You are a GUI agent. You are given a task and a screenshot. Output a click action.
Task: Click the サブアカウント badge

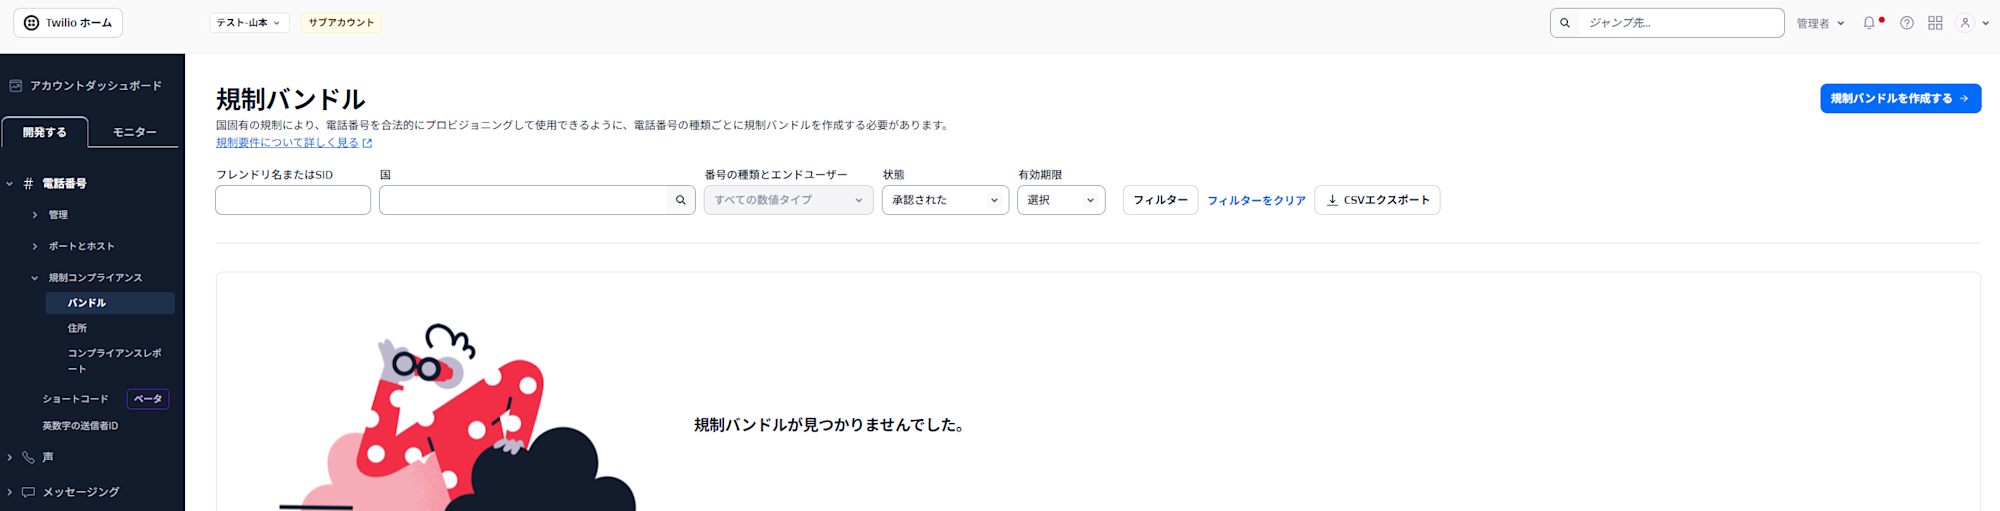pyautogui.click(x=341, y=23)
